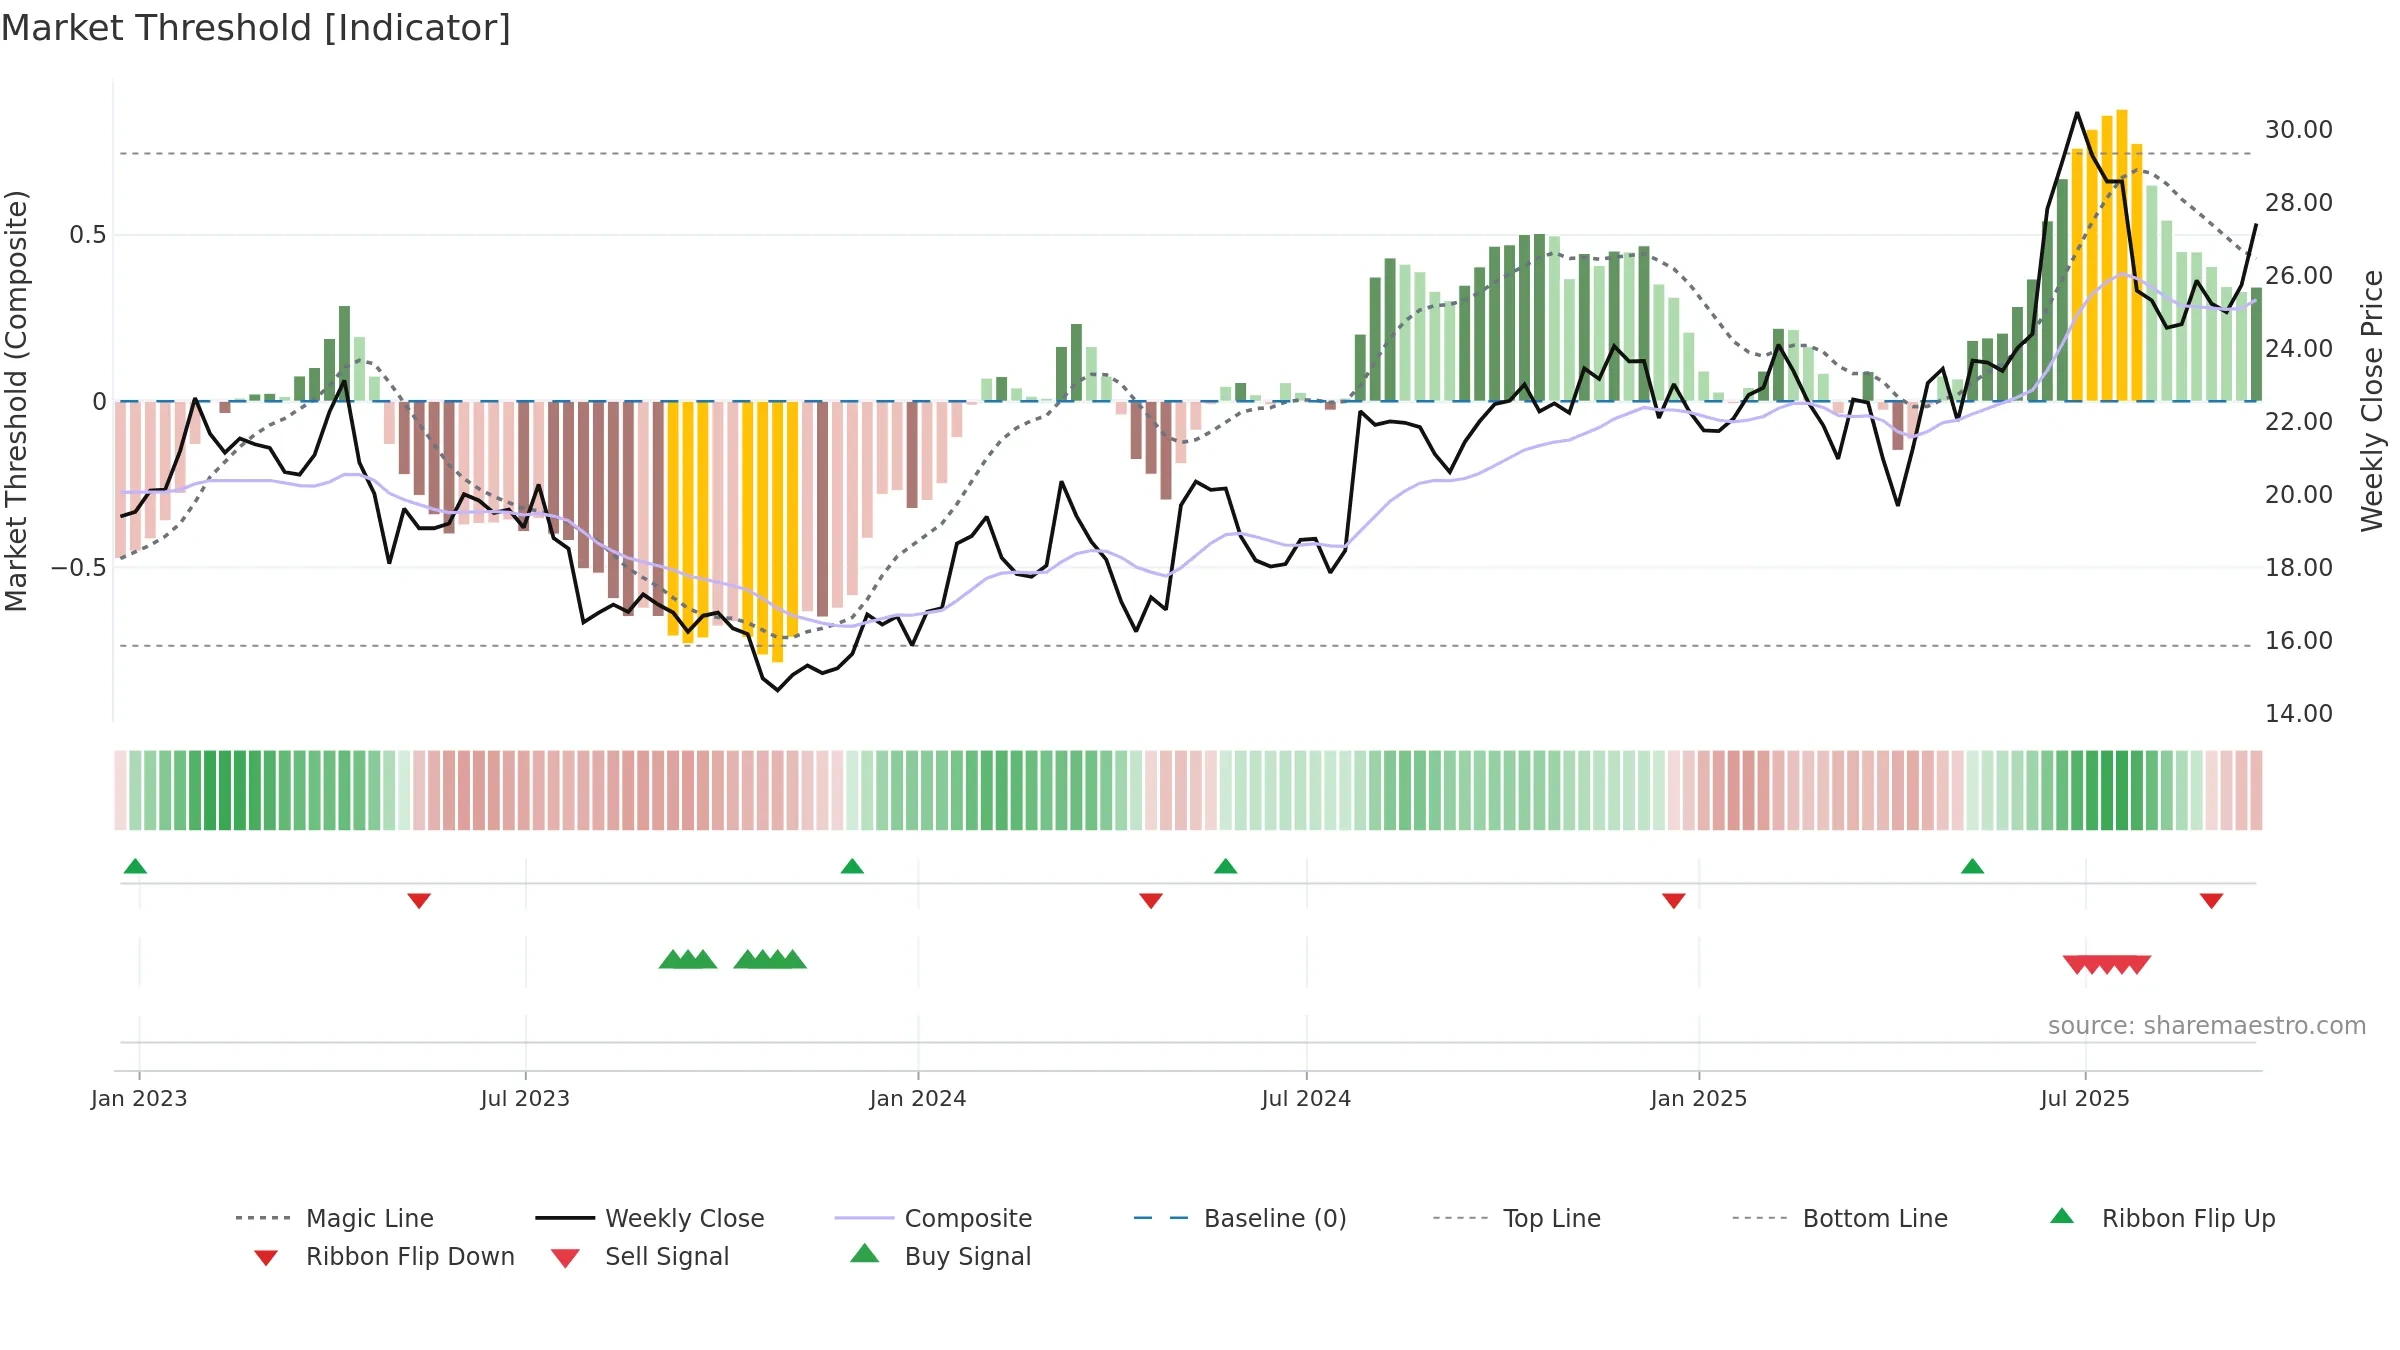Image resolution: width=2400 pixels, height=1350 pixels.
Task: Click the Jan 2023 x-axis label
Action: coord(139,1098)
